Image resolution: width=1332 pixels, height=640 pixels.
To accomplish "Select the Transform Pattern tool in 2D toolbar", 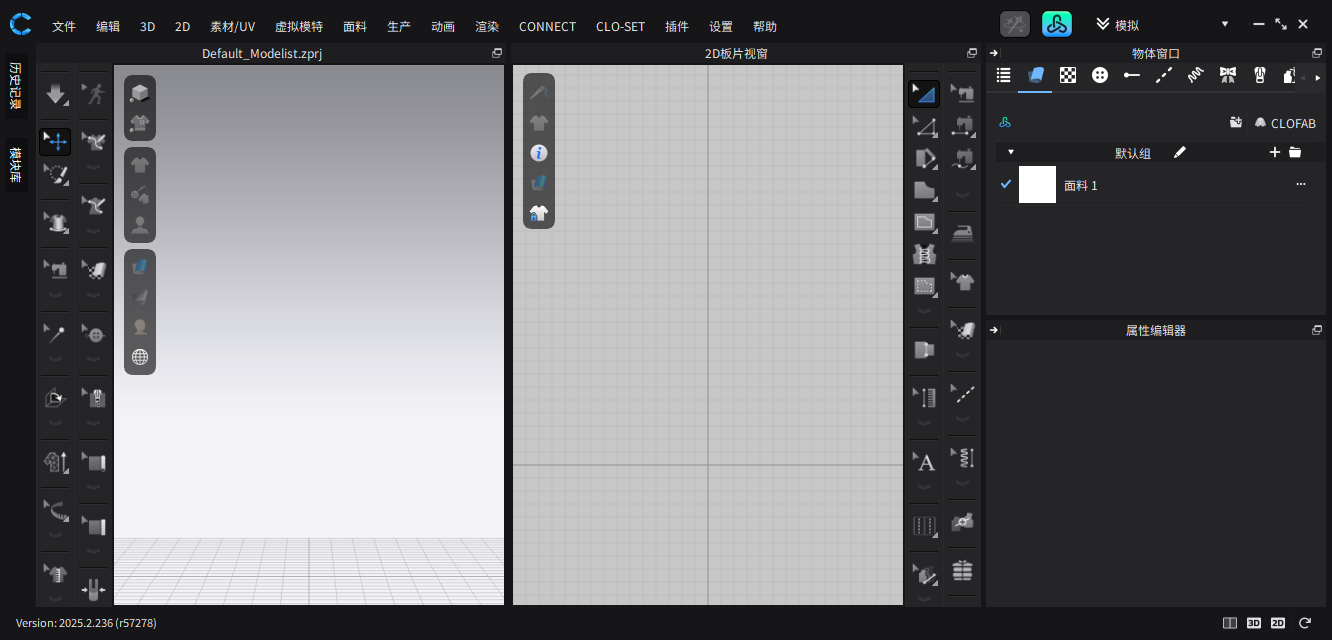I will pyautogui.click(x=924, y=94).
